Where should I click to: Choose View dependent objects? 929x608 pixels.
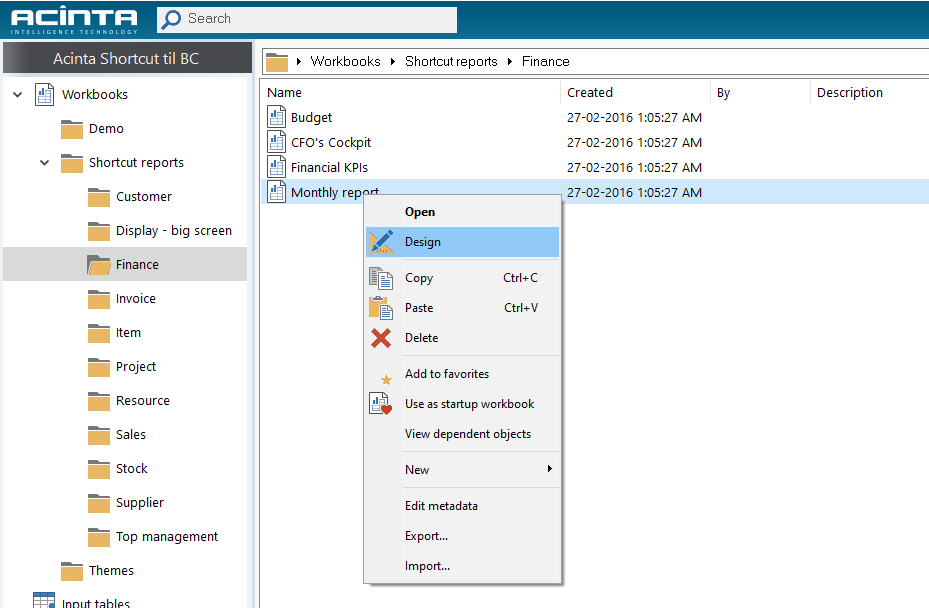click(x=462, y=434)
